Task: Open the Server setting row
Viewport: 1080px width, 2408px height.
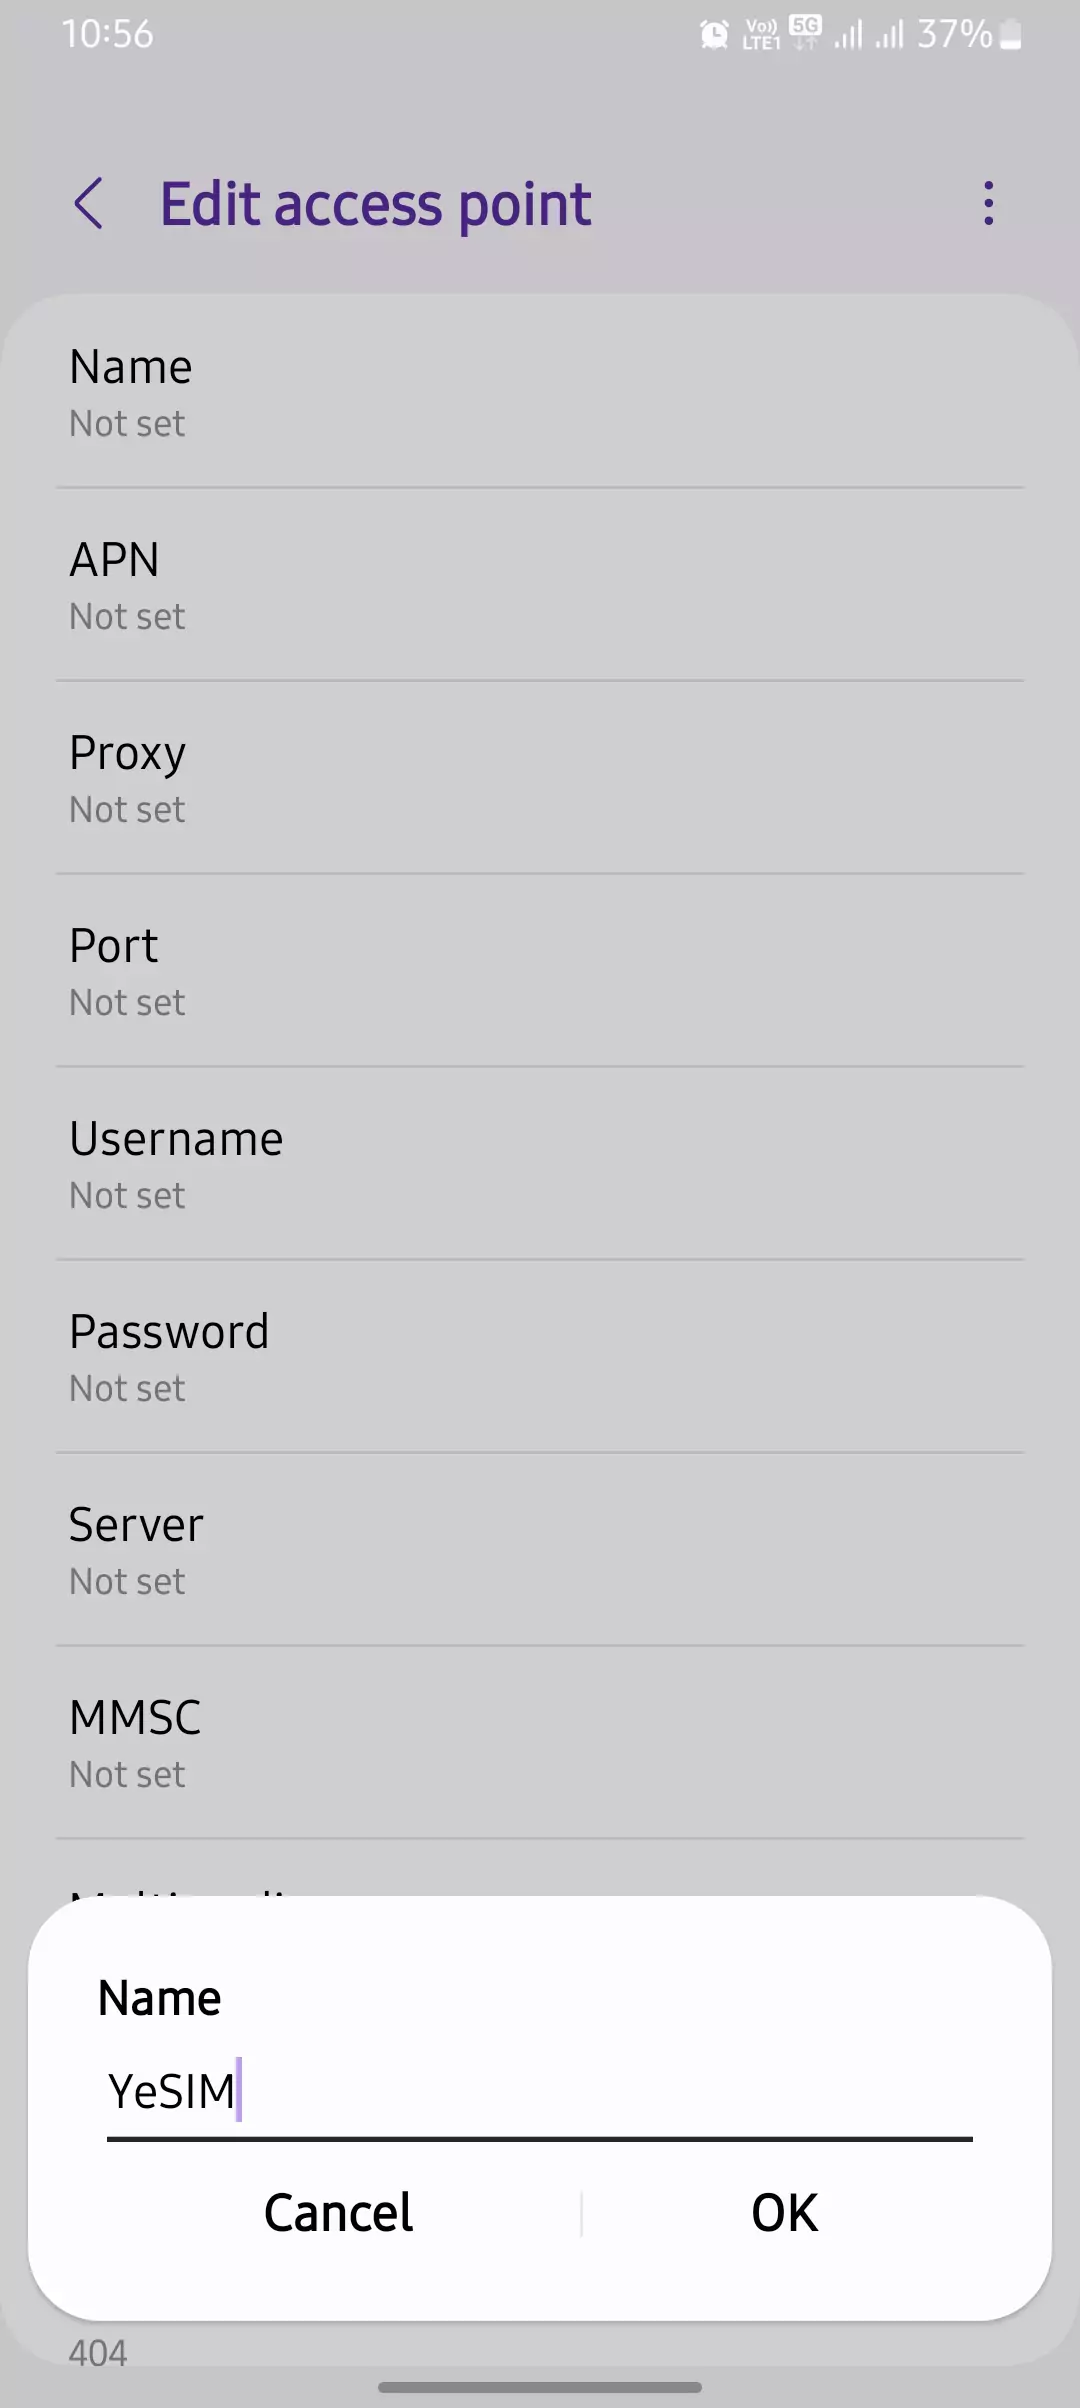Action: click(540, 1551)
